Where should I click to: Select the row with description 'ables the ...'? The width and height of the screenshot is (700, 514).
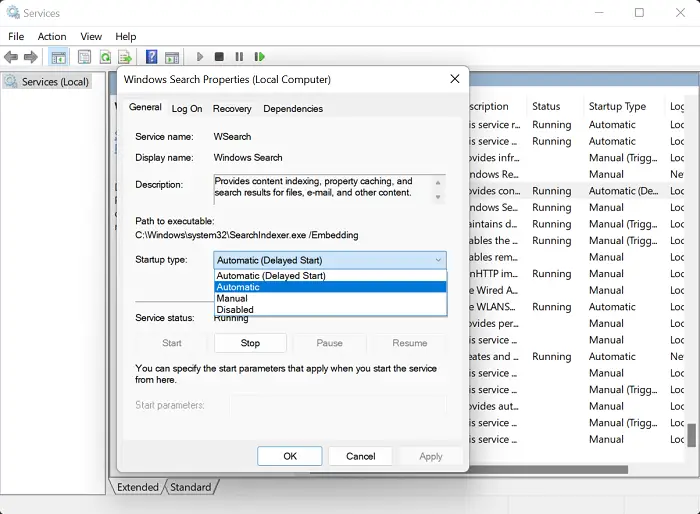(x=576, y=240)
